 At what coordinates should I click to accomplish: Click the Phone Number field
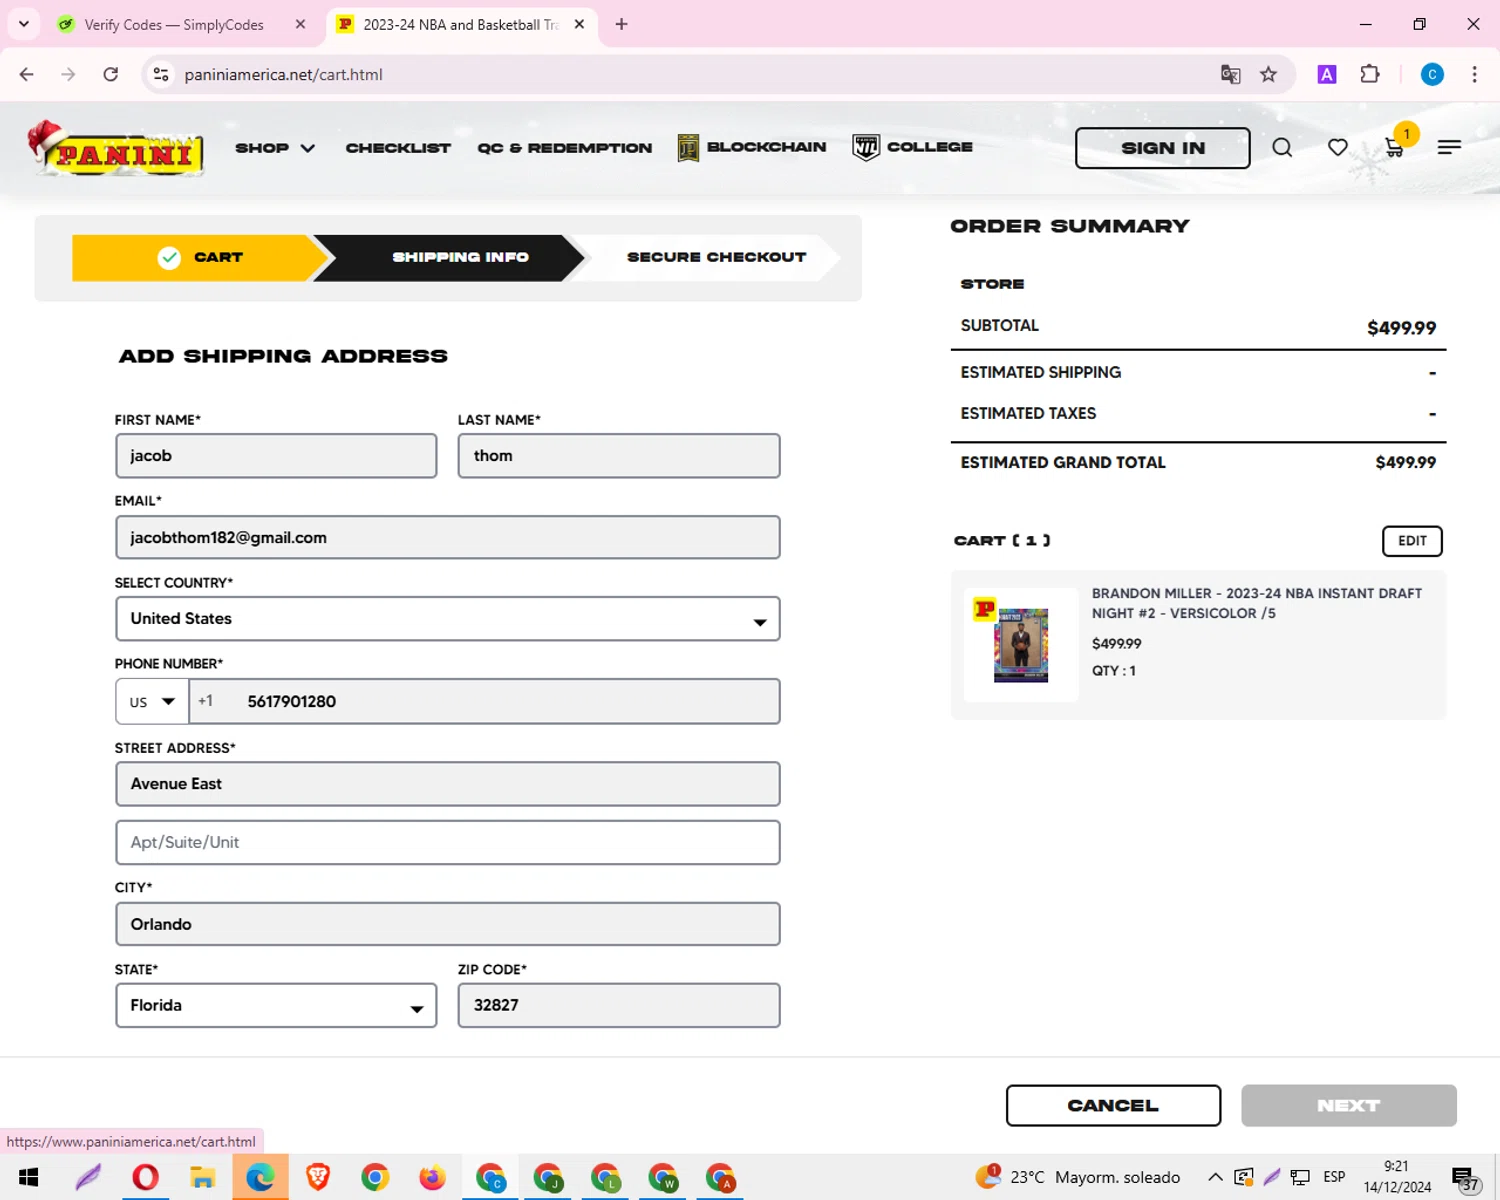pos(485,701)
